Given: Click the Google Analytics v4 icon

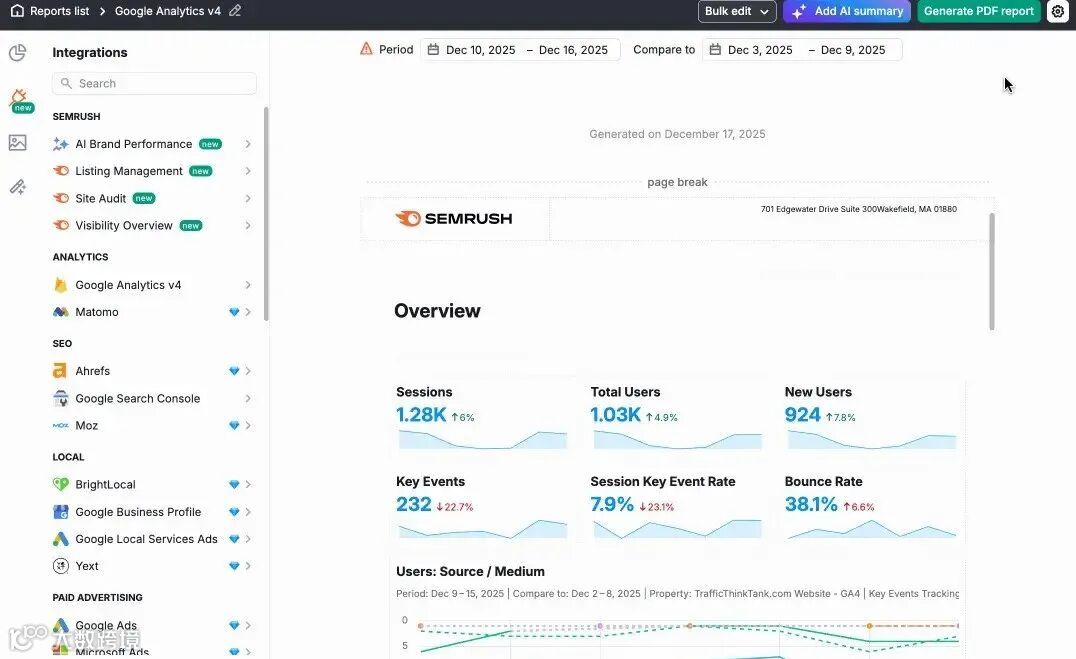Looking at the screenshot, I should (60, 285).
